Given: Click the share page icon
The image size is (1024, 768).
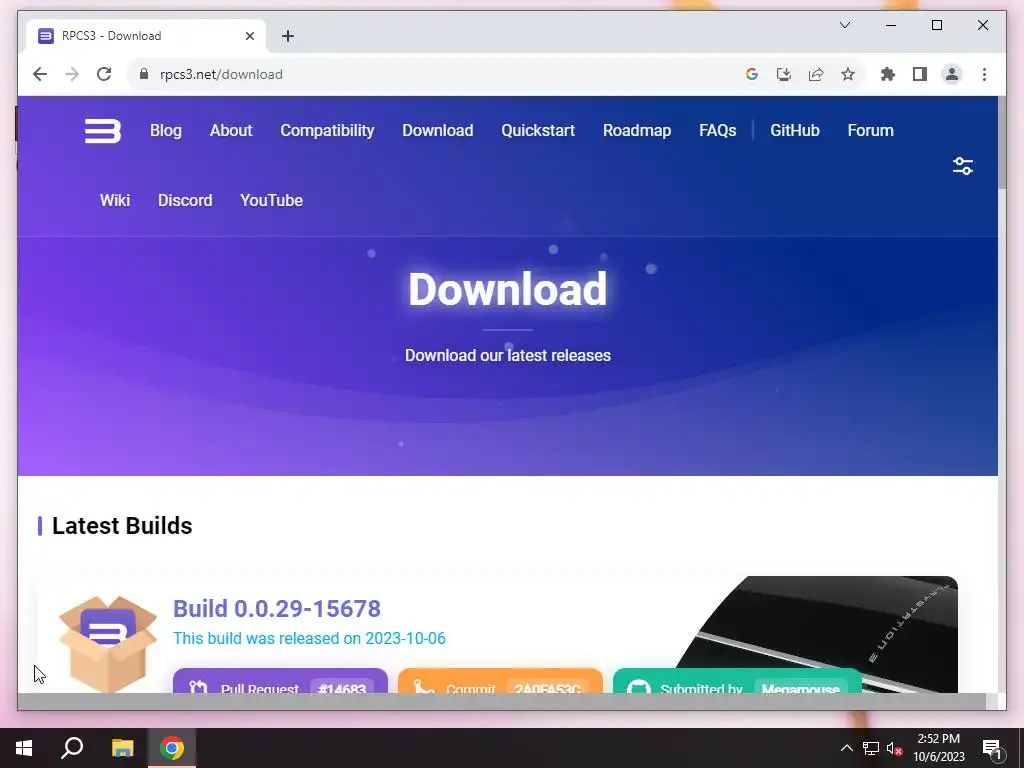Looking at the screenshot, I should pyautogui.click(x=816, y=74).
